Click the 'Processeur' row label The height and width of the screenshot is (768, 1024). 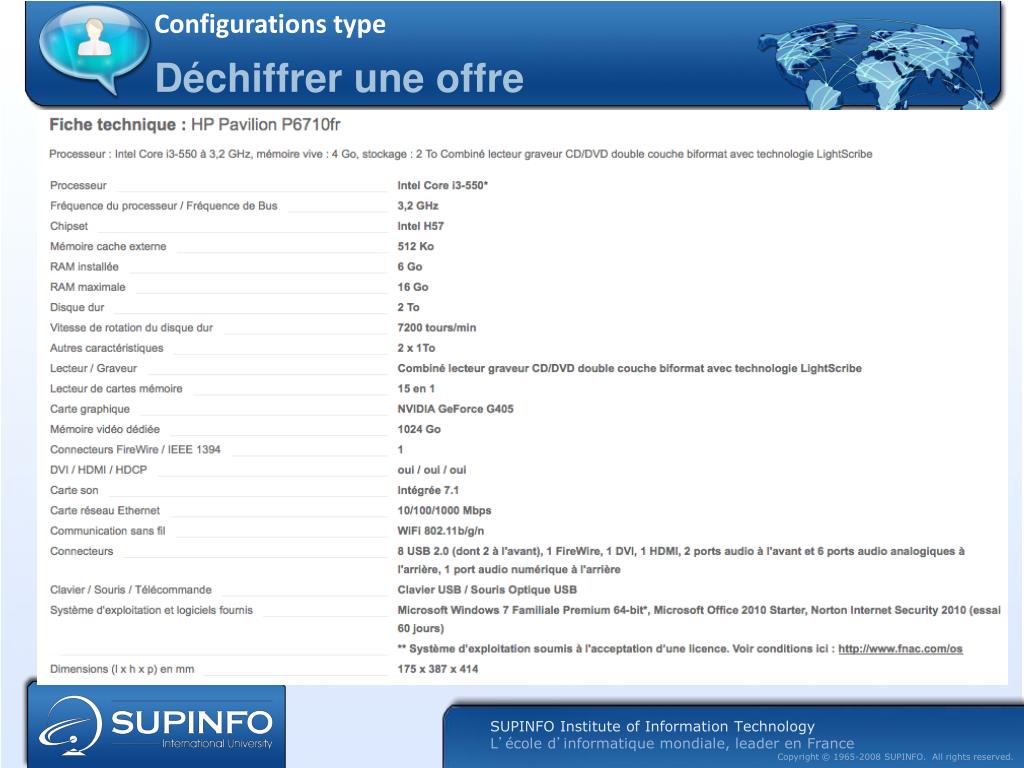tap(78, 185)
